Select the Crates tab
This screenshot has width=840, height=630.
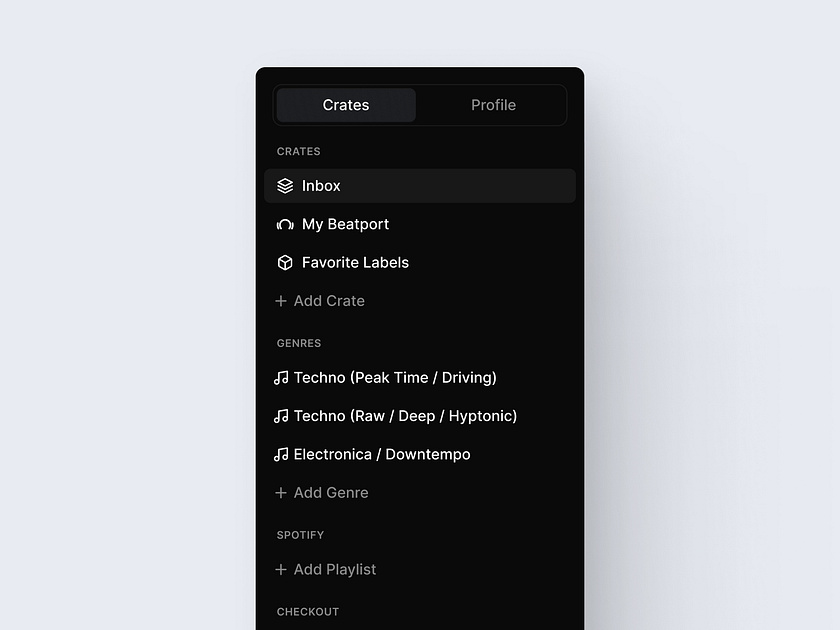click(x=346, y=104)
